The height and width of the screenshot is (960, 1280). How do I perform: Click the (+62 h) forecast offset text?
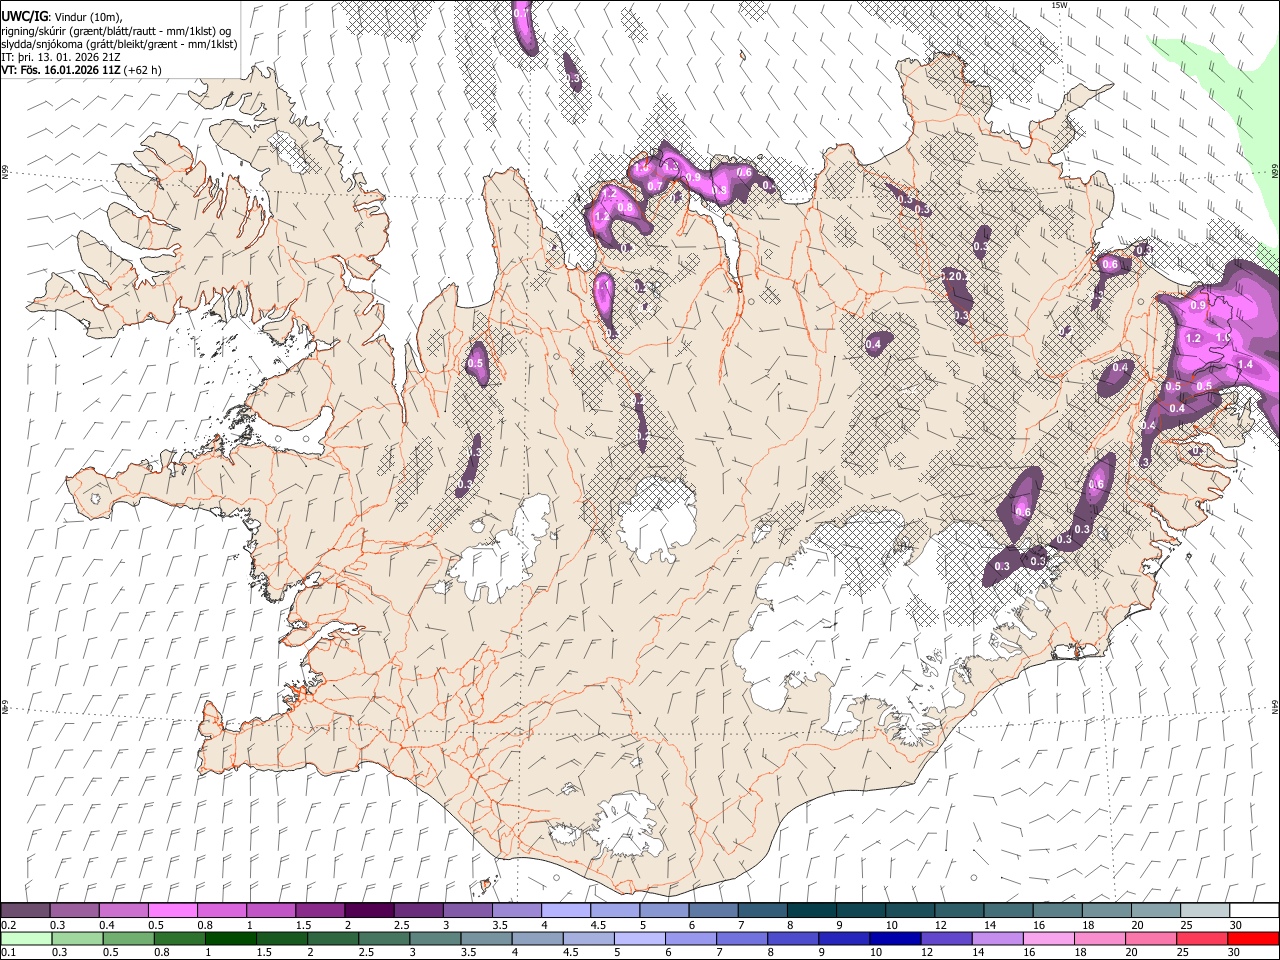141,71
